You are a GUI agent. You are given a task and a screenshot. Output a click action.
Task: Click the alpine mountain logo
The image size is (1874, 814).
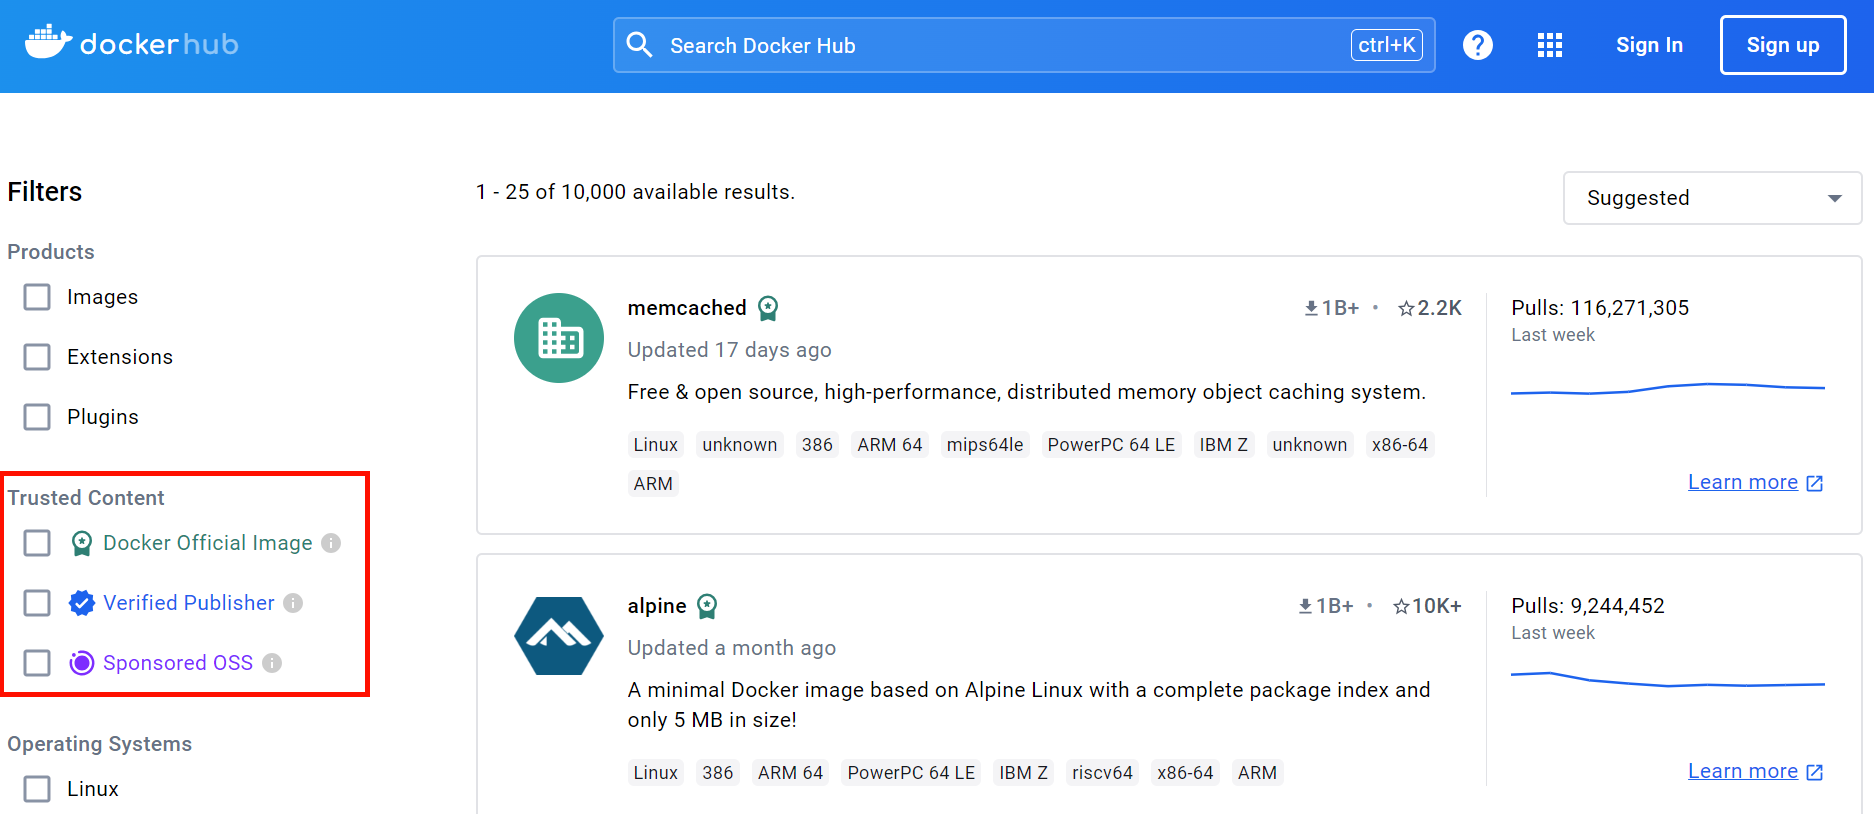558,636
